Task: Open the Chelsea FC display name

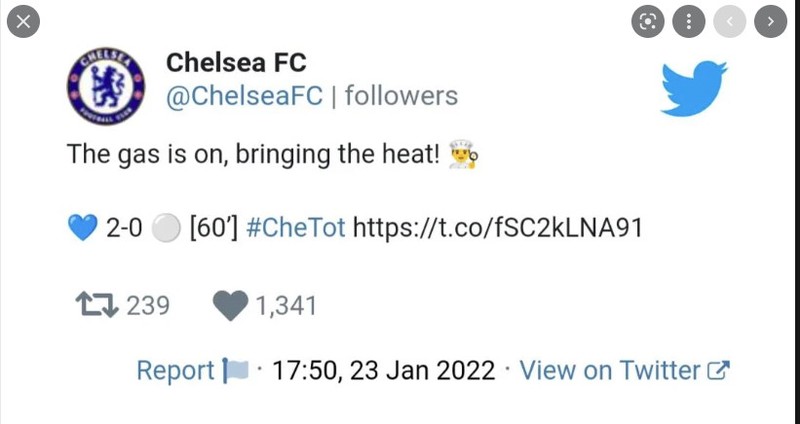Action: click(x=236, y=62)
